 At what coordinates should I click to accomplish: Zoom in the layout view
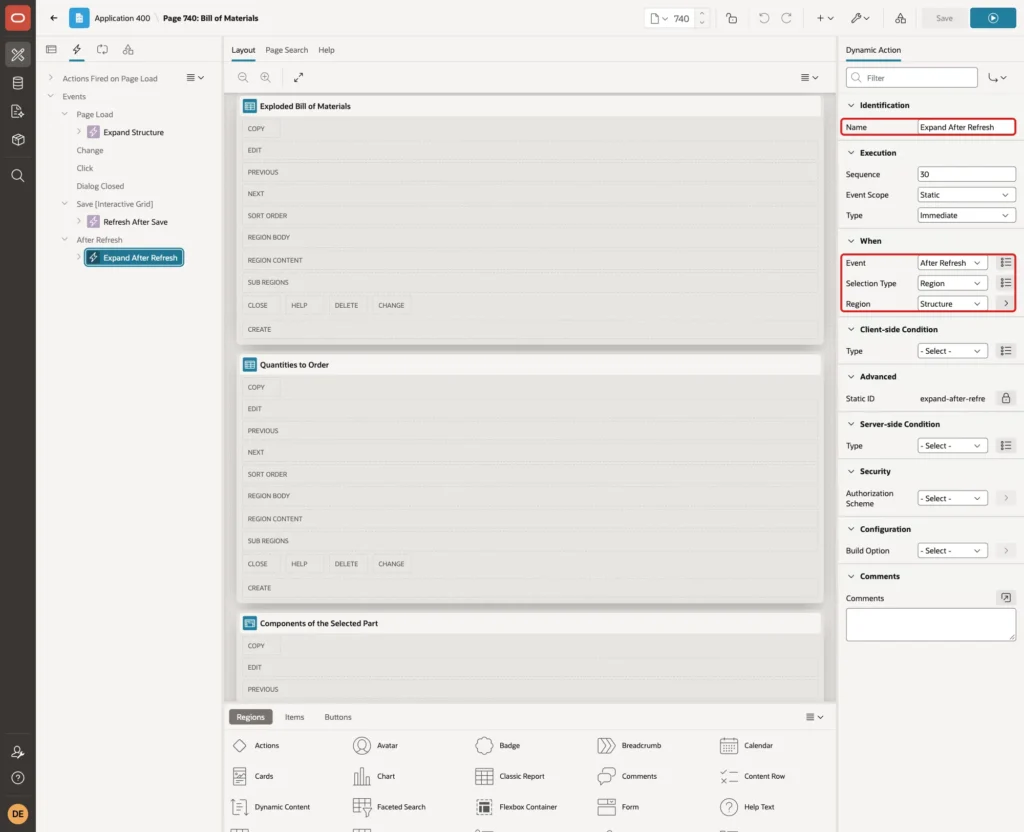(265, 77)
